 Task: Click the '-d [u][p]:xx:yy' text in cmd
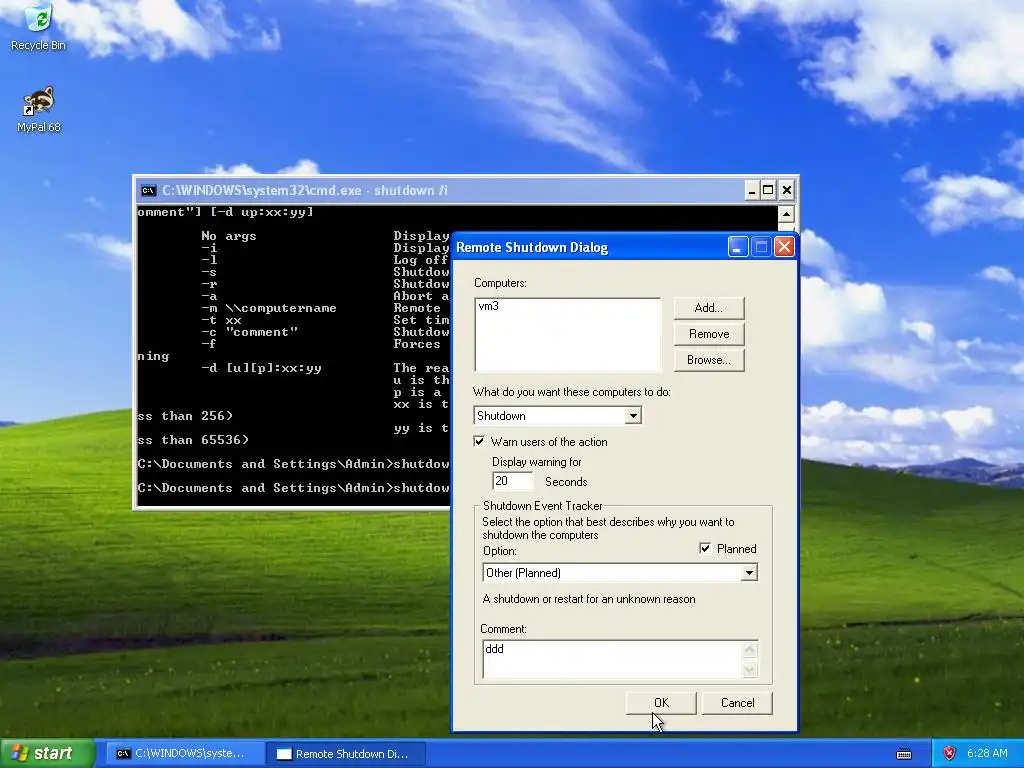click(x=261, y=368)
